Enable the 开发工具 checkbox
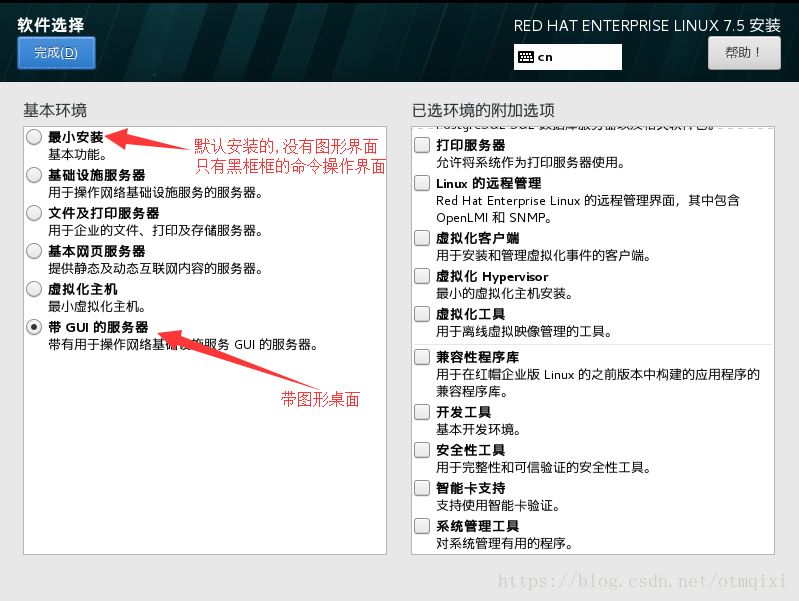The height and width of the screenshot is (601, 799). click(422, 412)
